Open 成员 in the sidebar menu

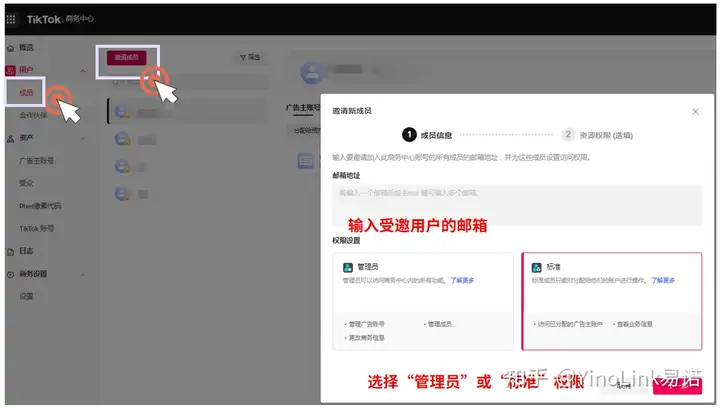click(26, 93)
